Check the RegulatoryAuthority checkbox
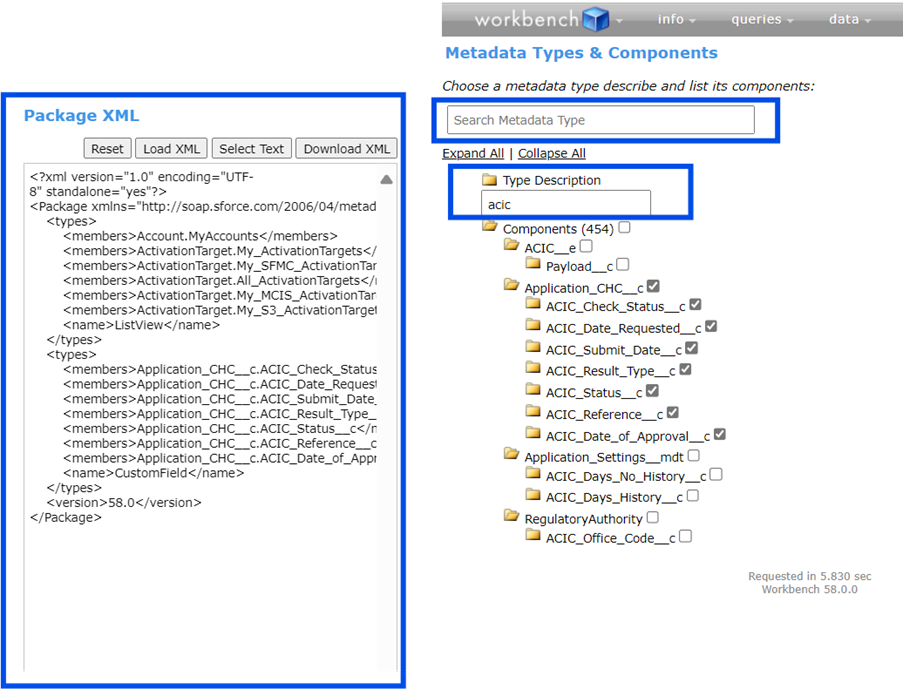 coord(652,517)
